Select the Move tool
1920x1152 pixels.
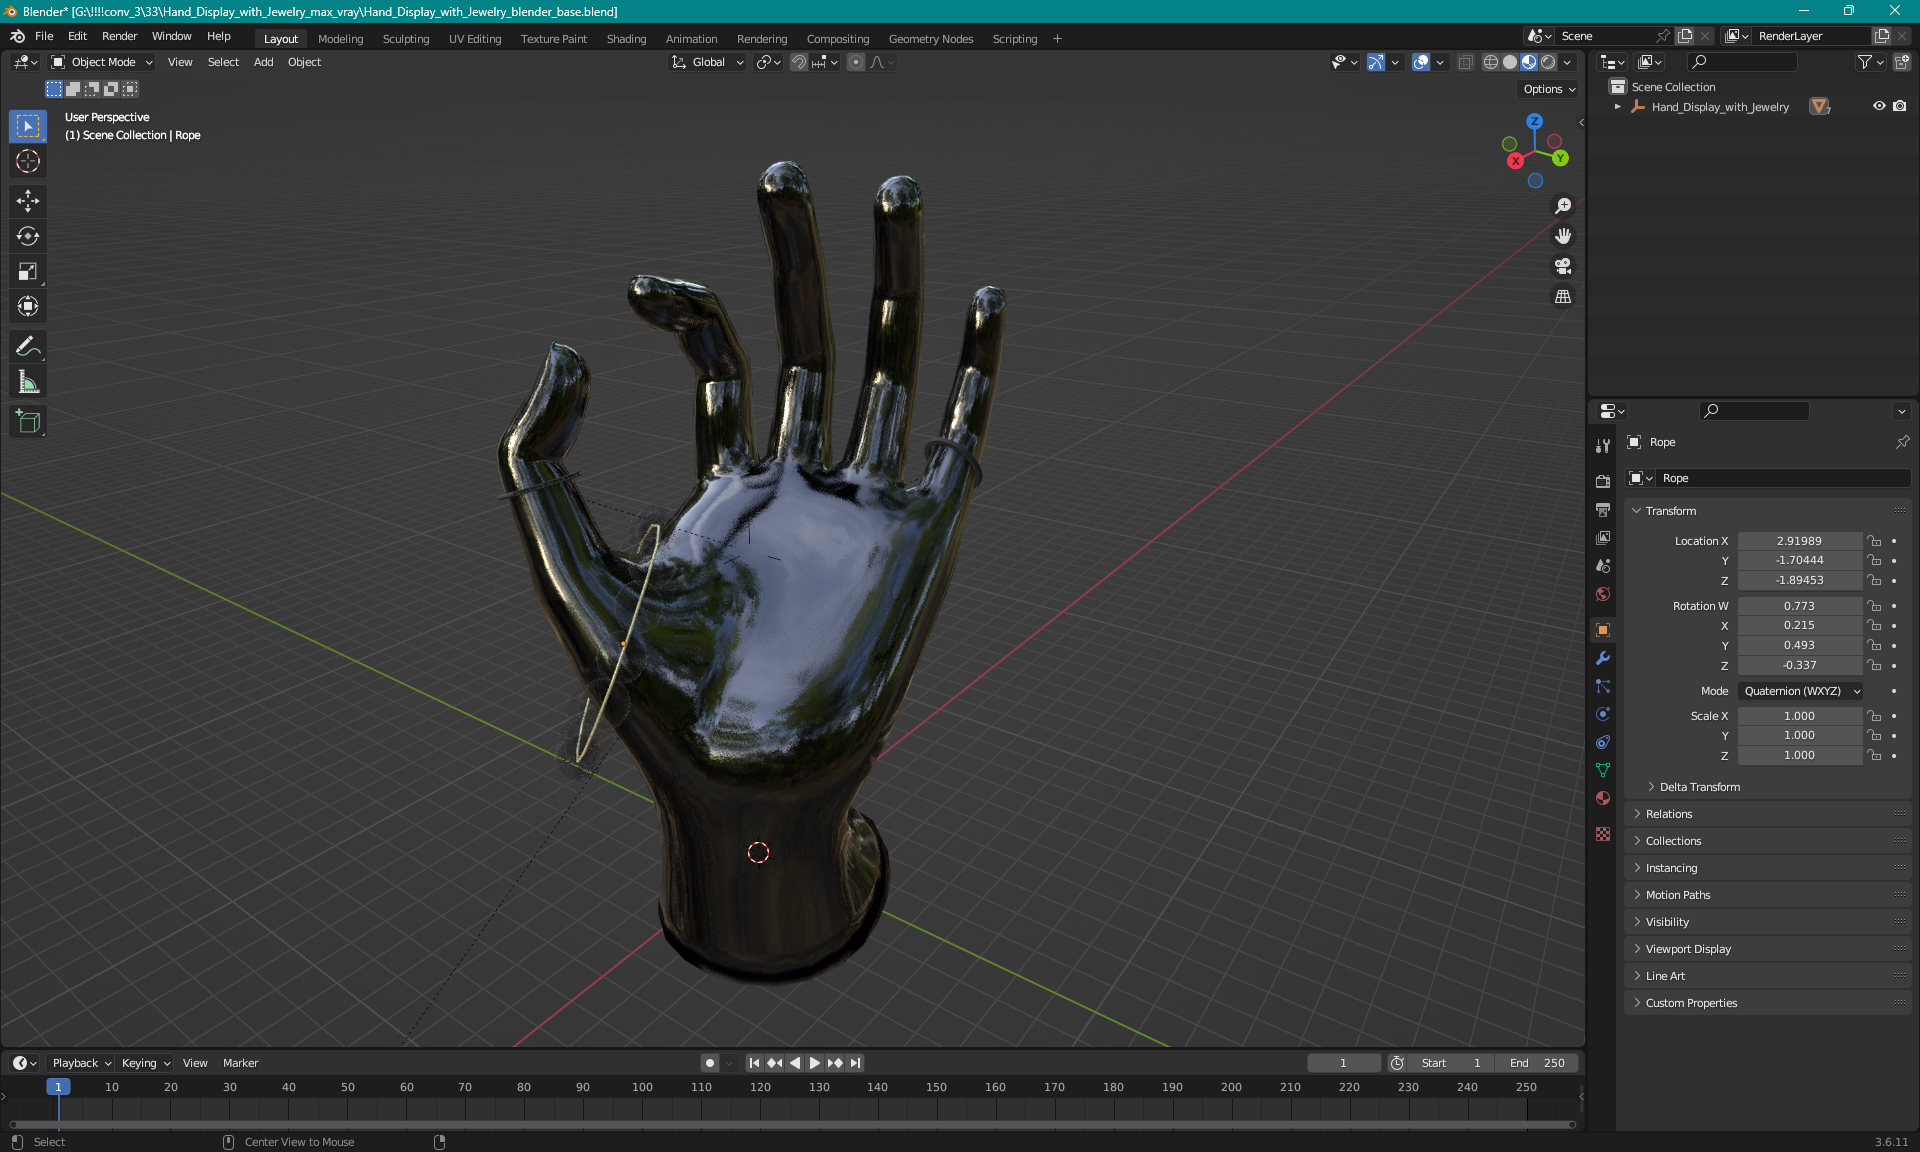click(28, 201)
